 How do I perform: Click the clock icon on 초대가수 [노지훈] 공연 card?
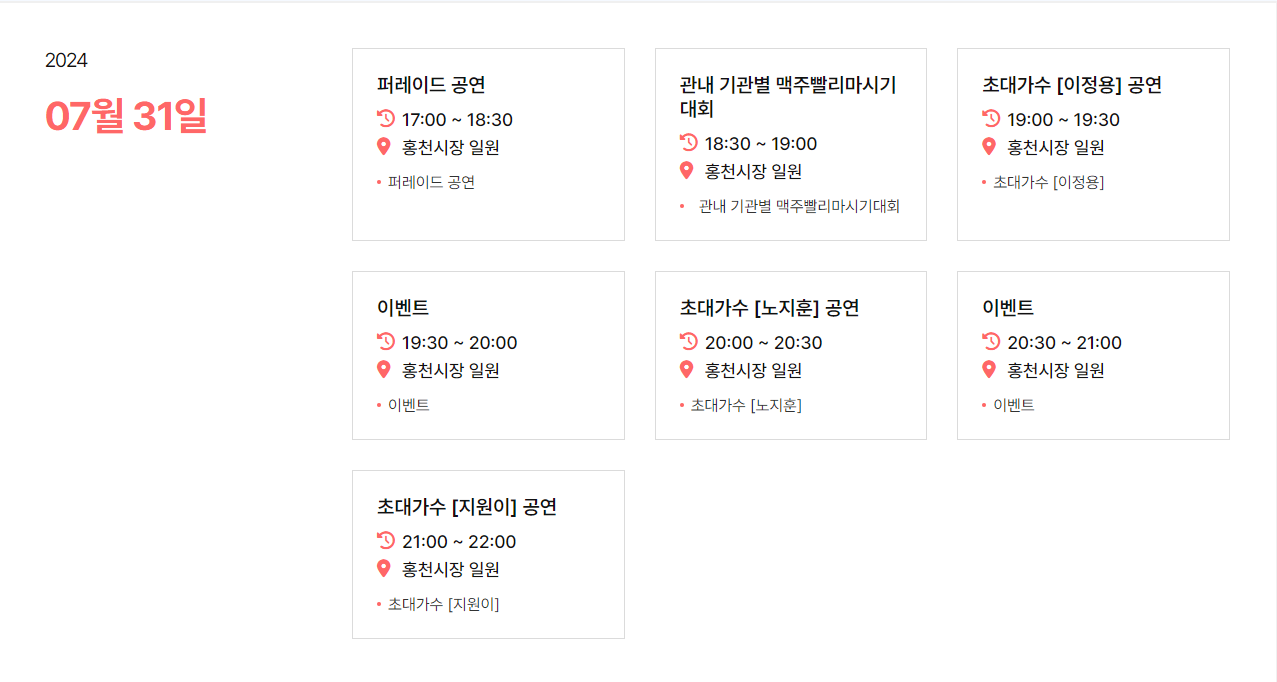tap(687, 342)
